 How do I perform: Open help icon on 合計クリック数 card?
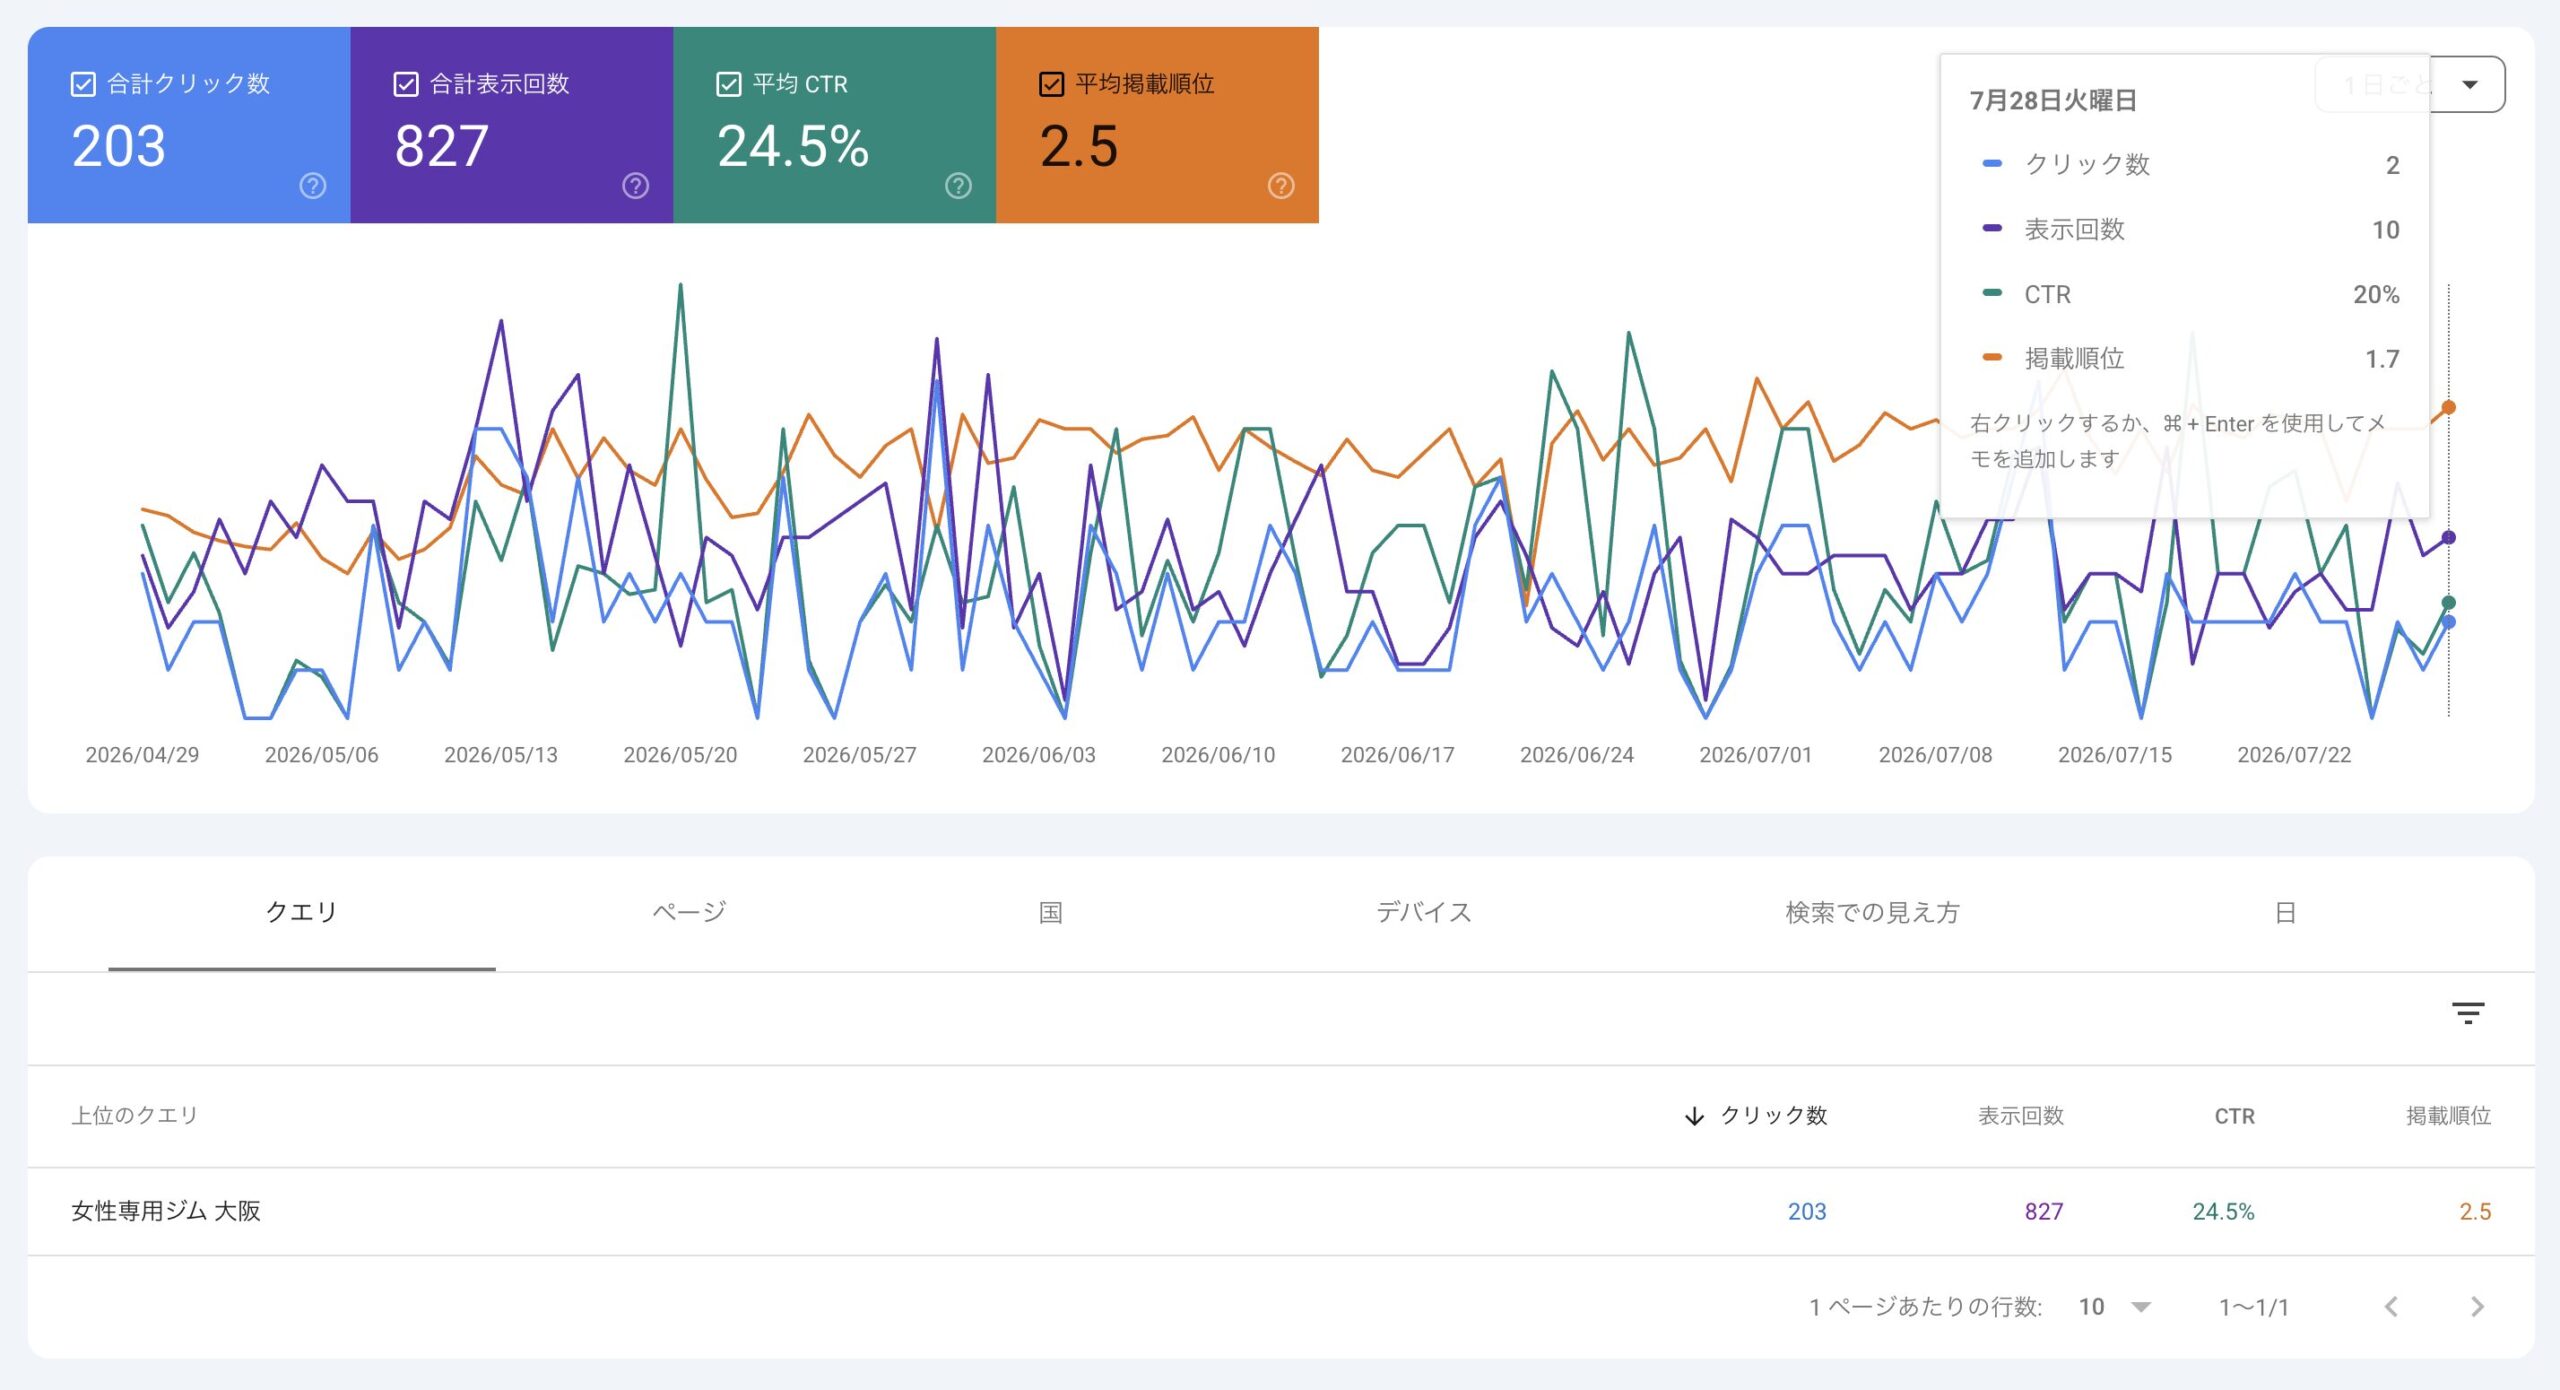click(x=313, y=186)
